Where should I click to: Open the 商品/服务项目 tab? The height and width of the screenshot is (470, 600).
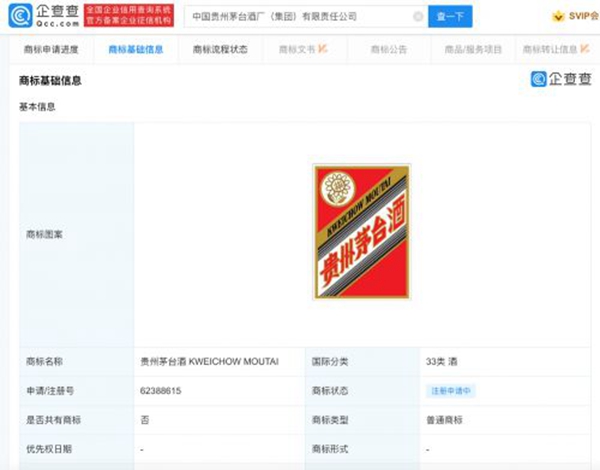click(473, 49)
